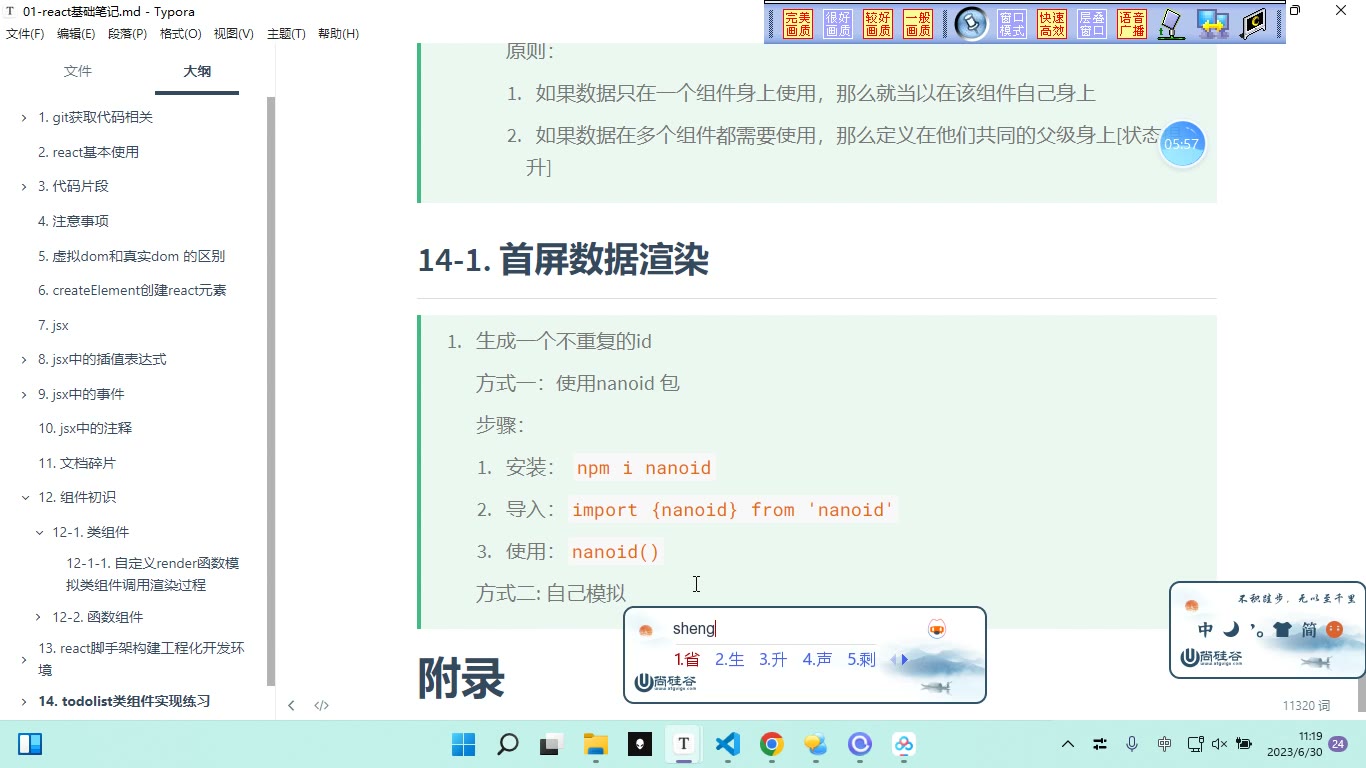Expand outline item 3. 代码片段
Viewport: 1366px width, 768px height.
pyautogui.click(x=24, y=187)
